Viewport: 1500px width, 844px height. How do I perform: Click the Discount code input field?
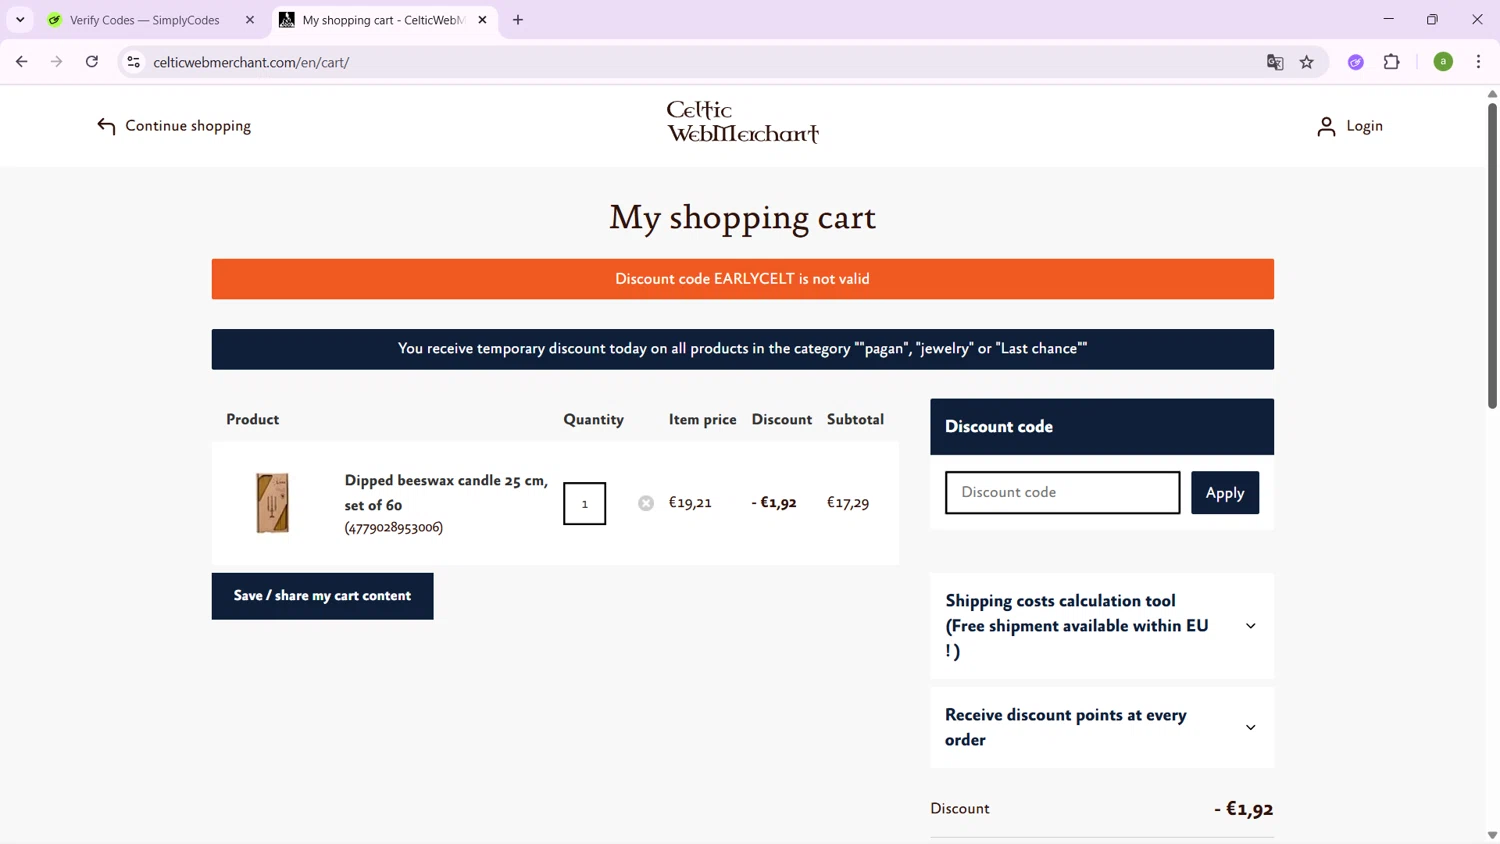tap(1062, 493)
